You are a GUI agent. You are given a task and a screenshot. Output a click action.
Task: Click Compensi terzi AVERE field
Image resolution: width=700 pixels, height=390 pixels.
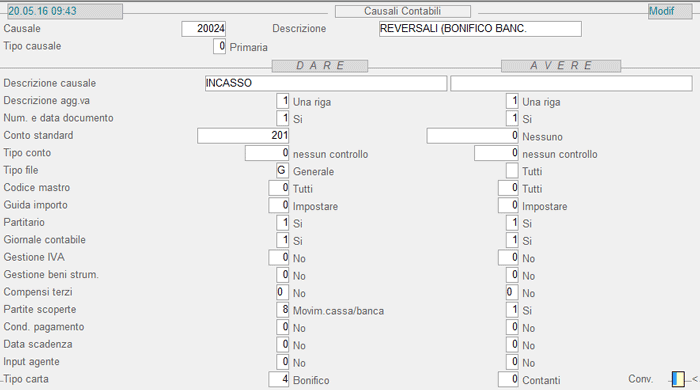[x=512, y=292]
